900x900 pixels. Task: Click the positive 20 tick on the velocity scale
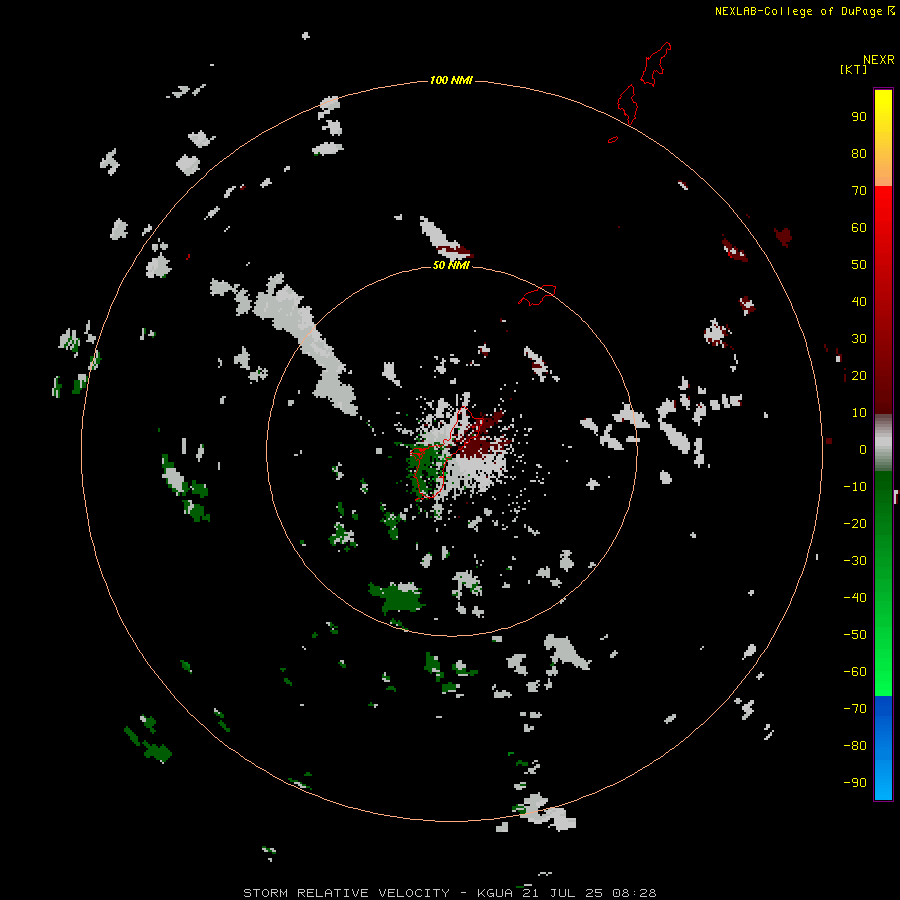click(x=859, y=376)
